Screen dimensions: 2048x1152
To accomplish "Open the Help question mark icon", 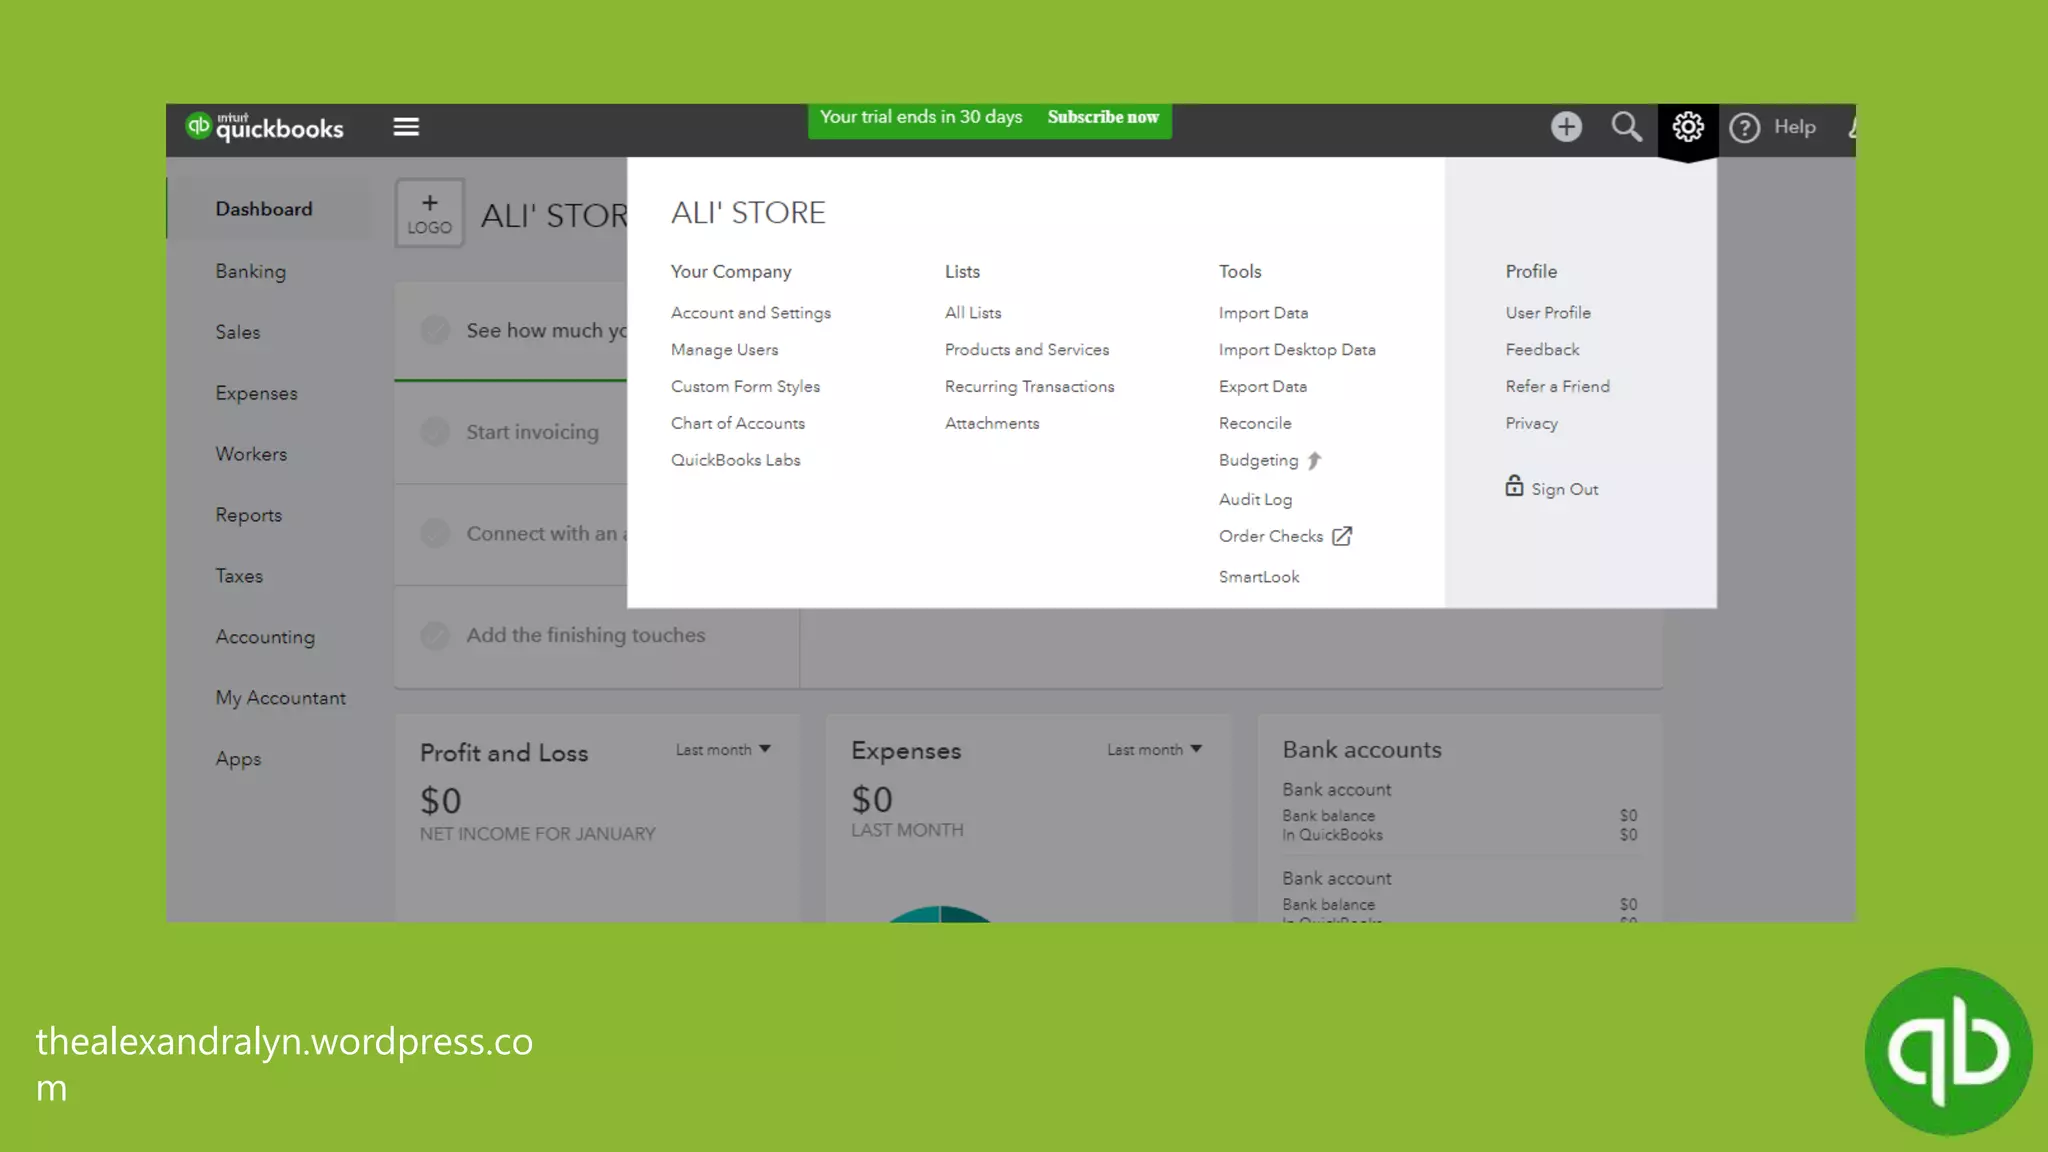I will (1745, 128).
